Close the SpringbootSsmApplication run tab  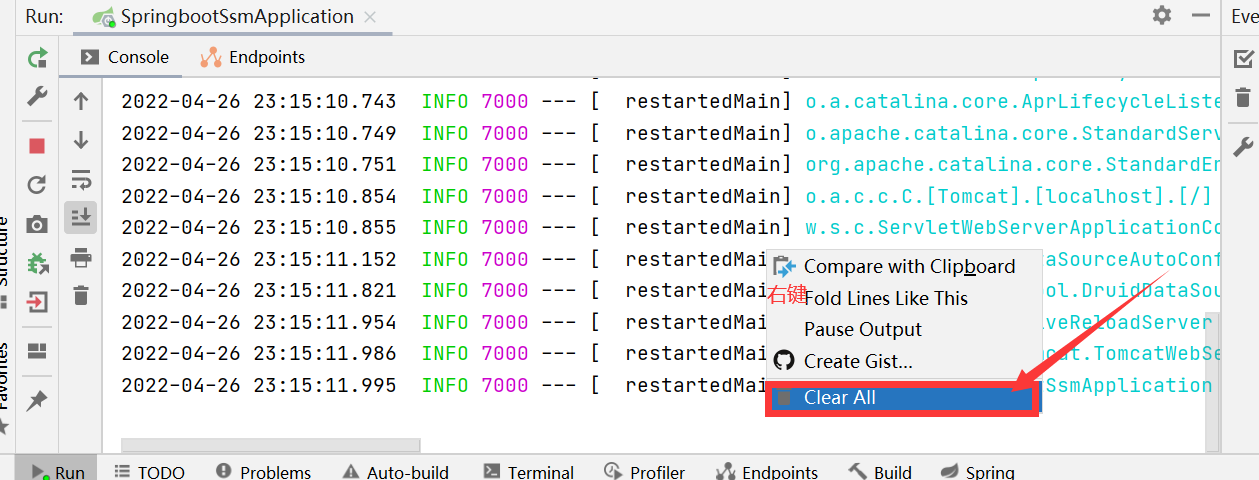click(370, 18)
